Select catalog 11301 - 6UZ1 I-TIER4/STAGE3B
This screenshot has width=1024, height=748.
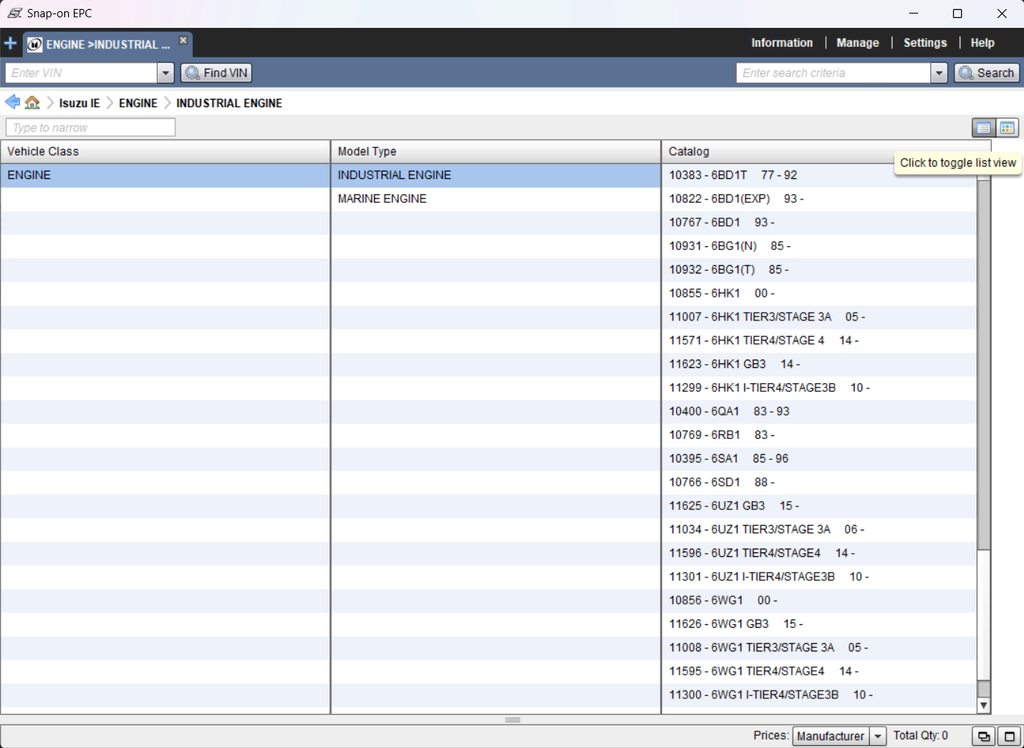point(819,576)
